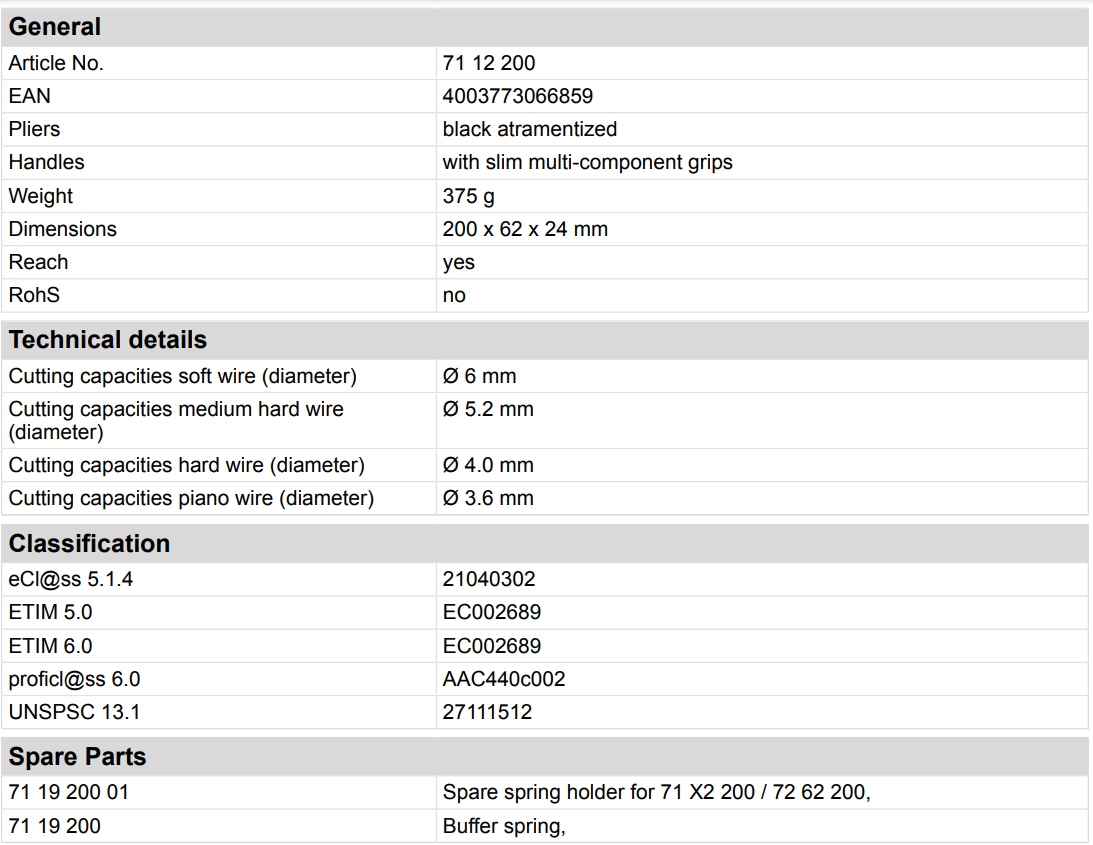The image size is (1093, 845).
Task: Select the weight value 375 g
Action: click(468, 196)
